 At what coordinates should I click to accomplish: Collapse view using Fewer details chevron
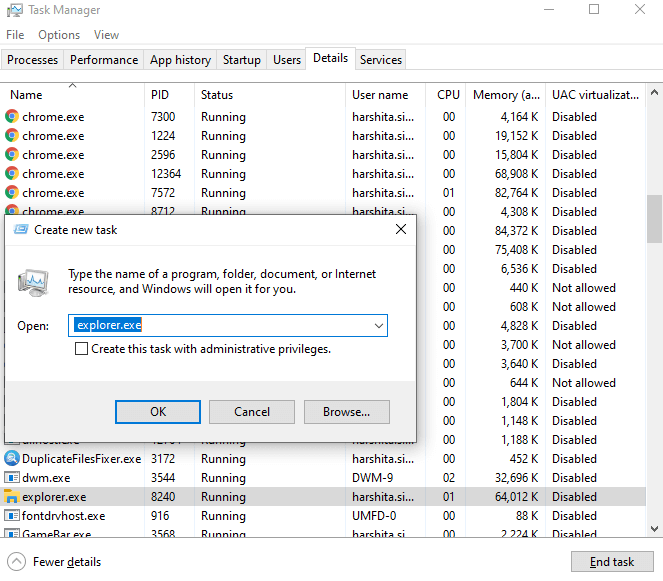[x=16, y=561]
